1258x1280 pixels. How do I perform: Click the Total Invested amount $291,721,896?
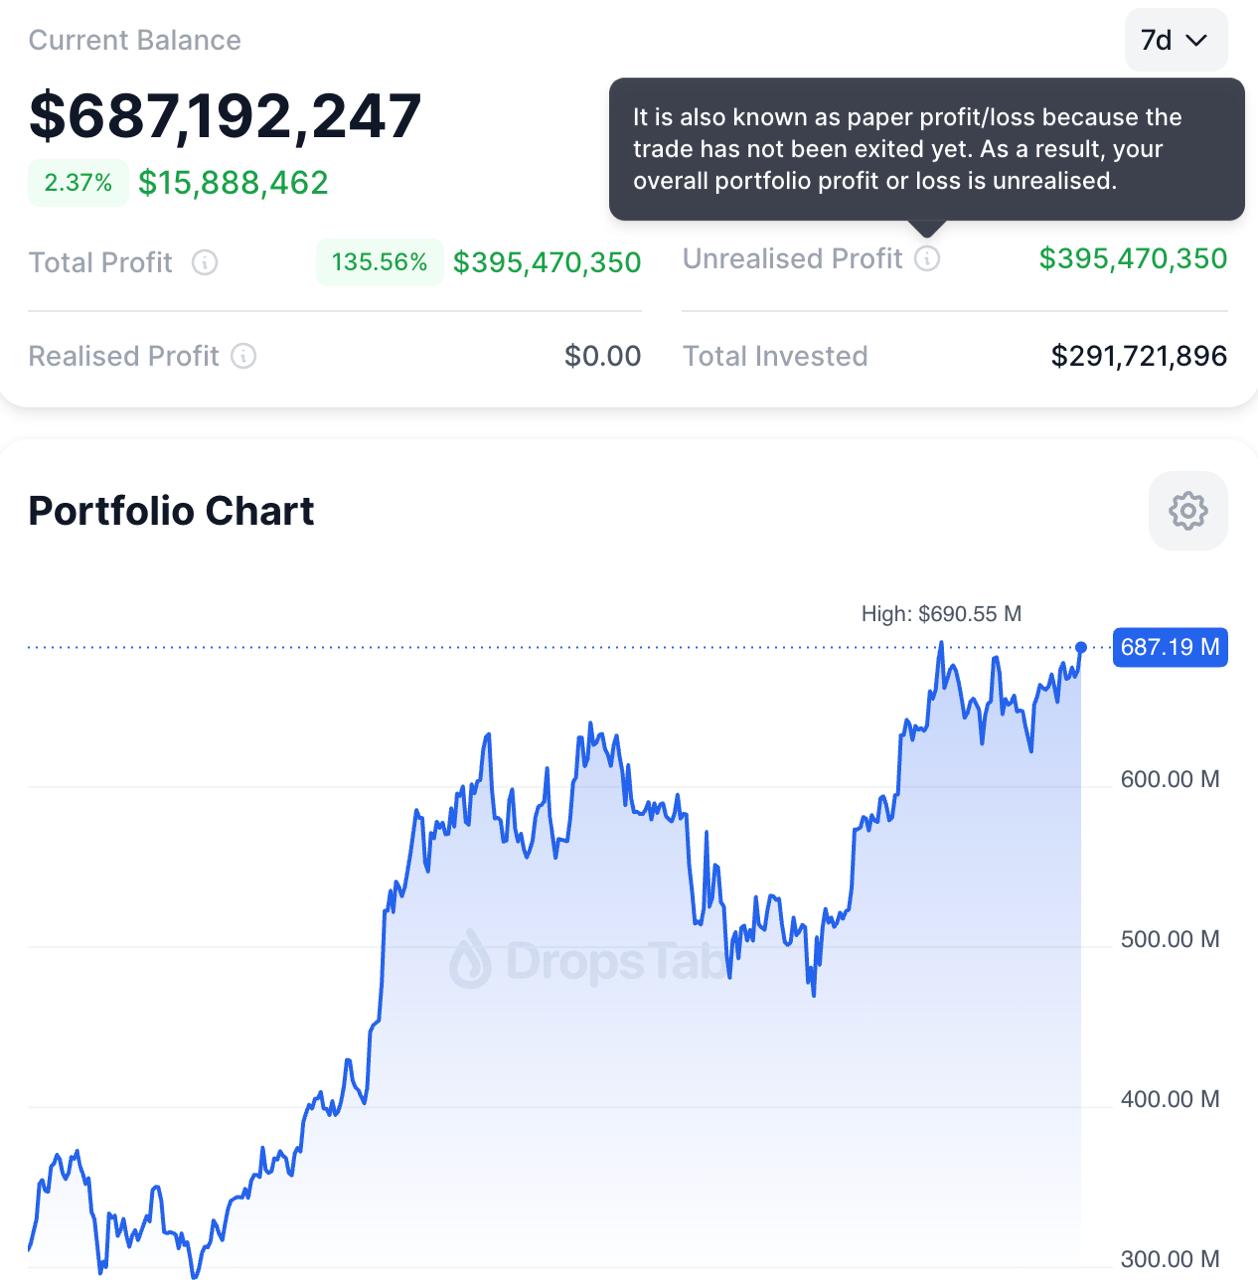1139,356
